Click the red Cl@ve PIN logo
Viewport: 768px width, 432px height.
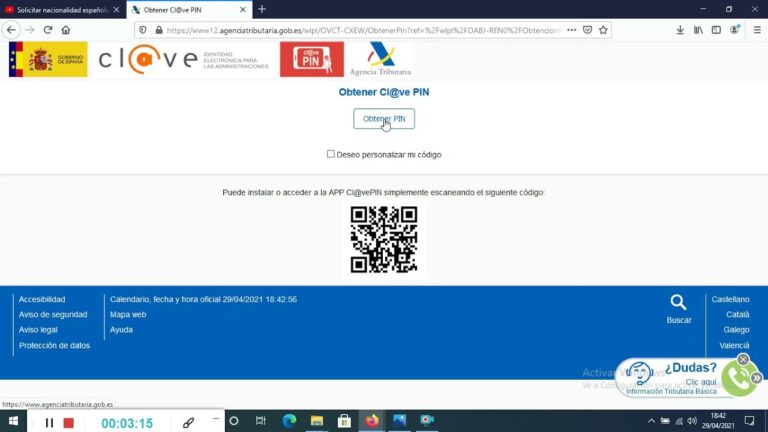point(312,59)
